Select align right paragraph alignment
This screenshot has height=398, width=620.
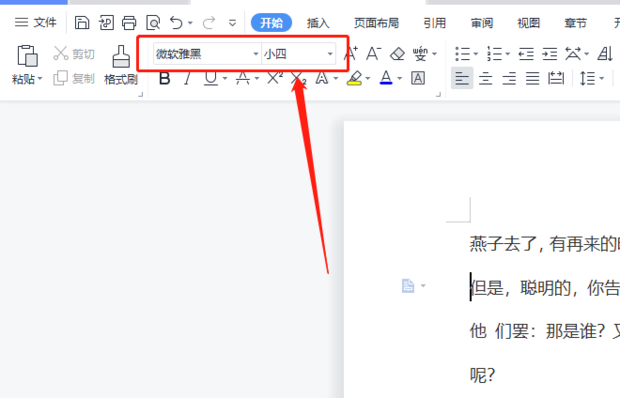509,79
